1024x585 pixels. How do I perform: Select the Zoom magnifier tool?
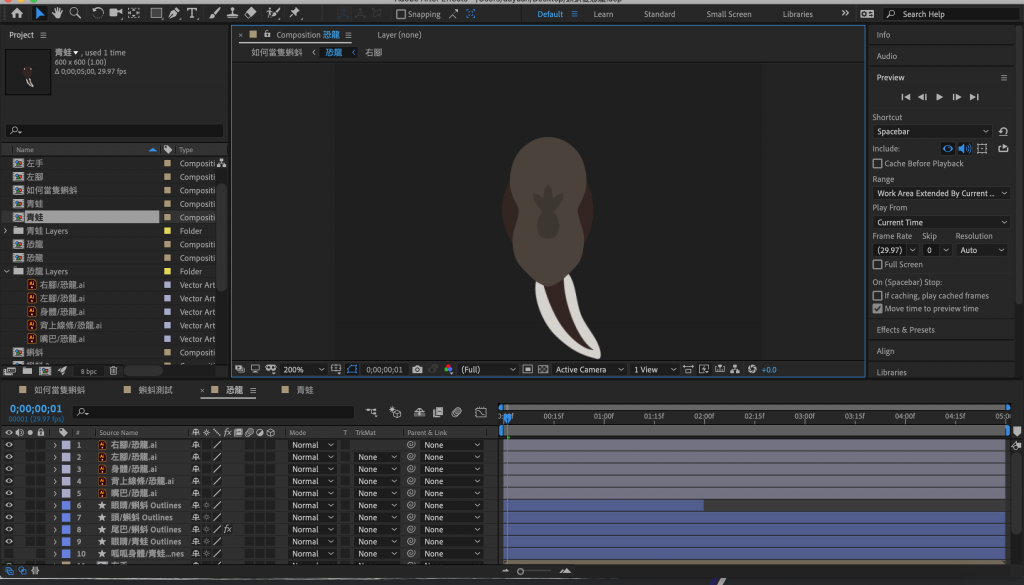click(76, 14)
